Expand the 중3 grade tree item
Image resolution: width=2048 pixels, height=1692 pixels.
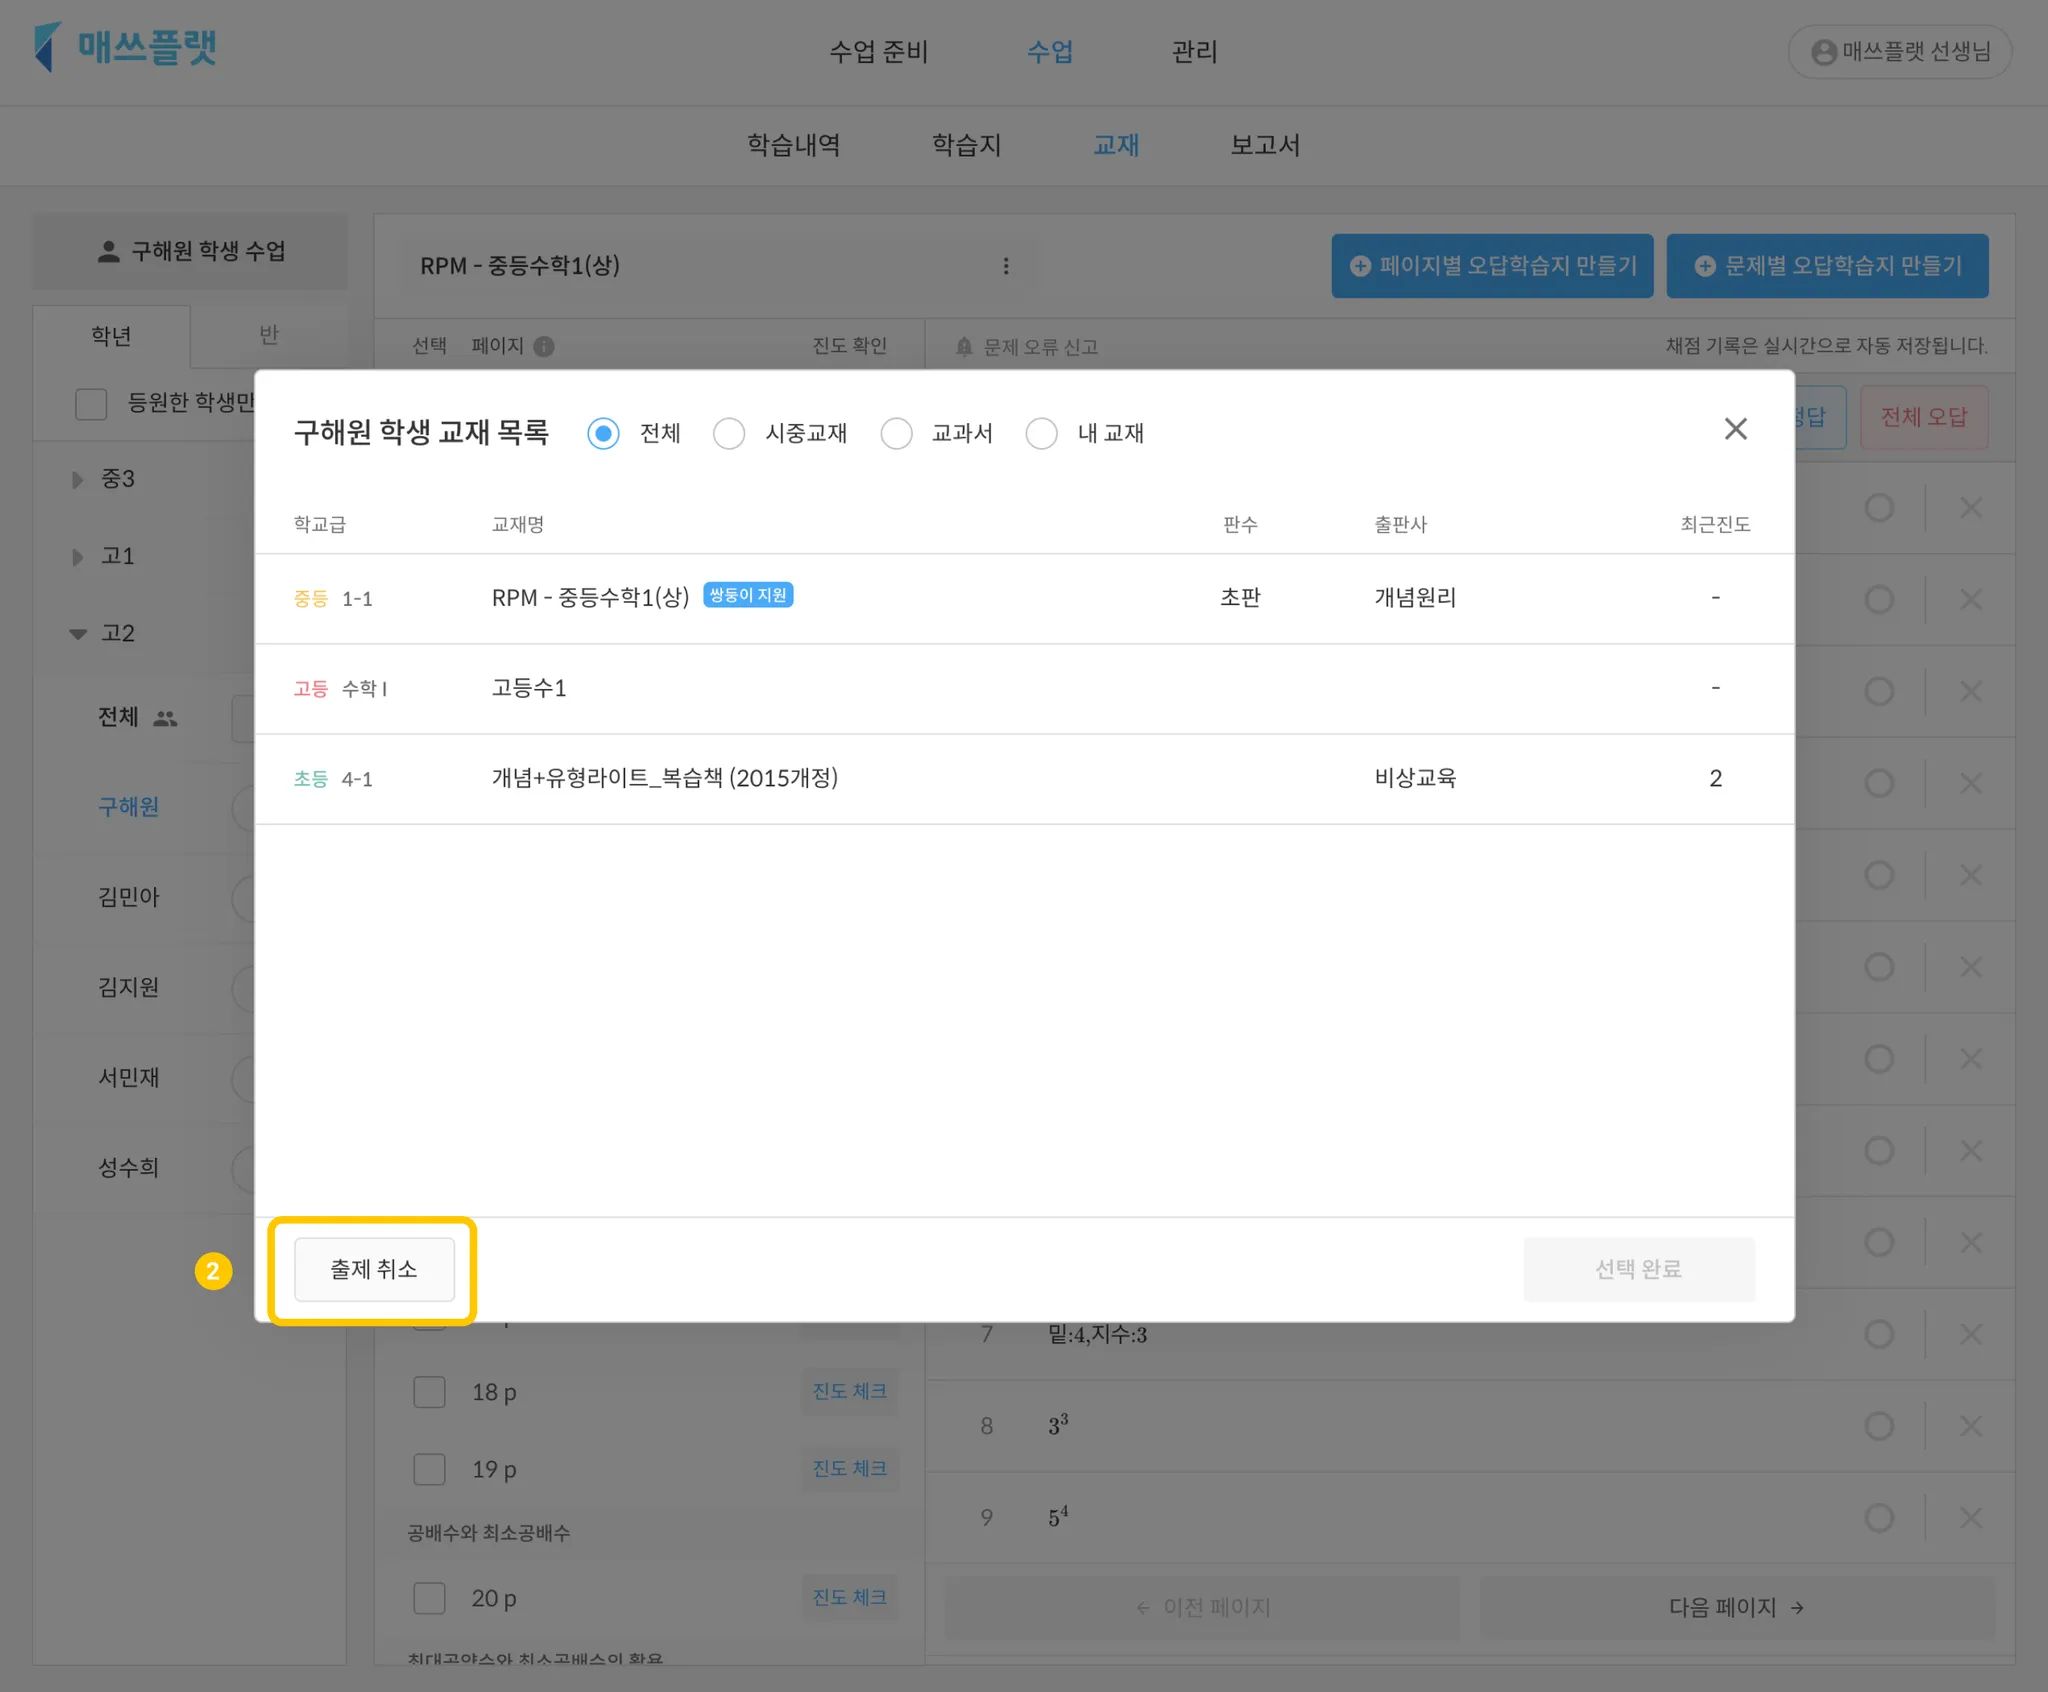[77, 480]
